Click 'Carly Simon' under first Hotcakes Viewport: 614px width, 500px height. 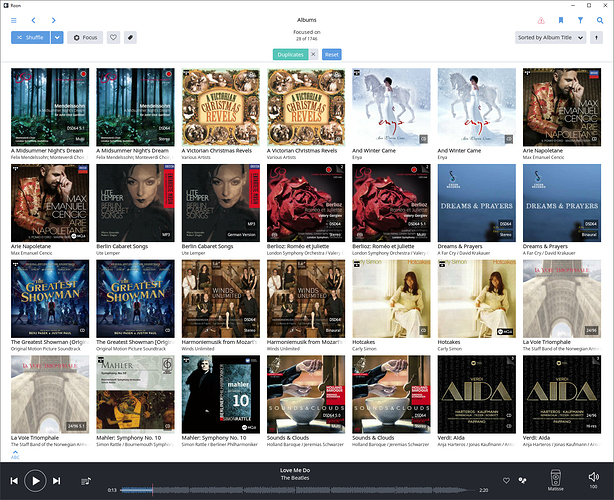pos(364,348)
